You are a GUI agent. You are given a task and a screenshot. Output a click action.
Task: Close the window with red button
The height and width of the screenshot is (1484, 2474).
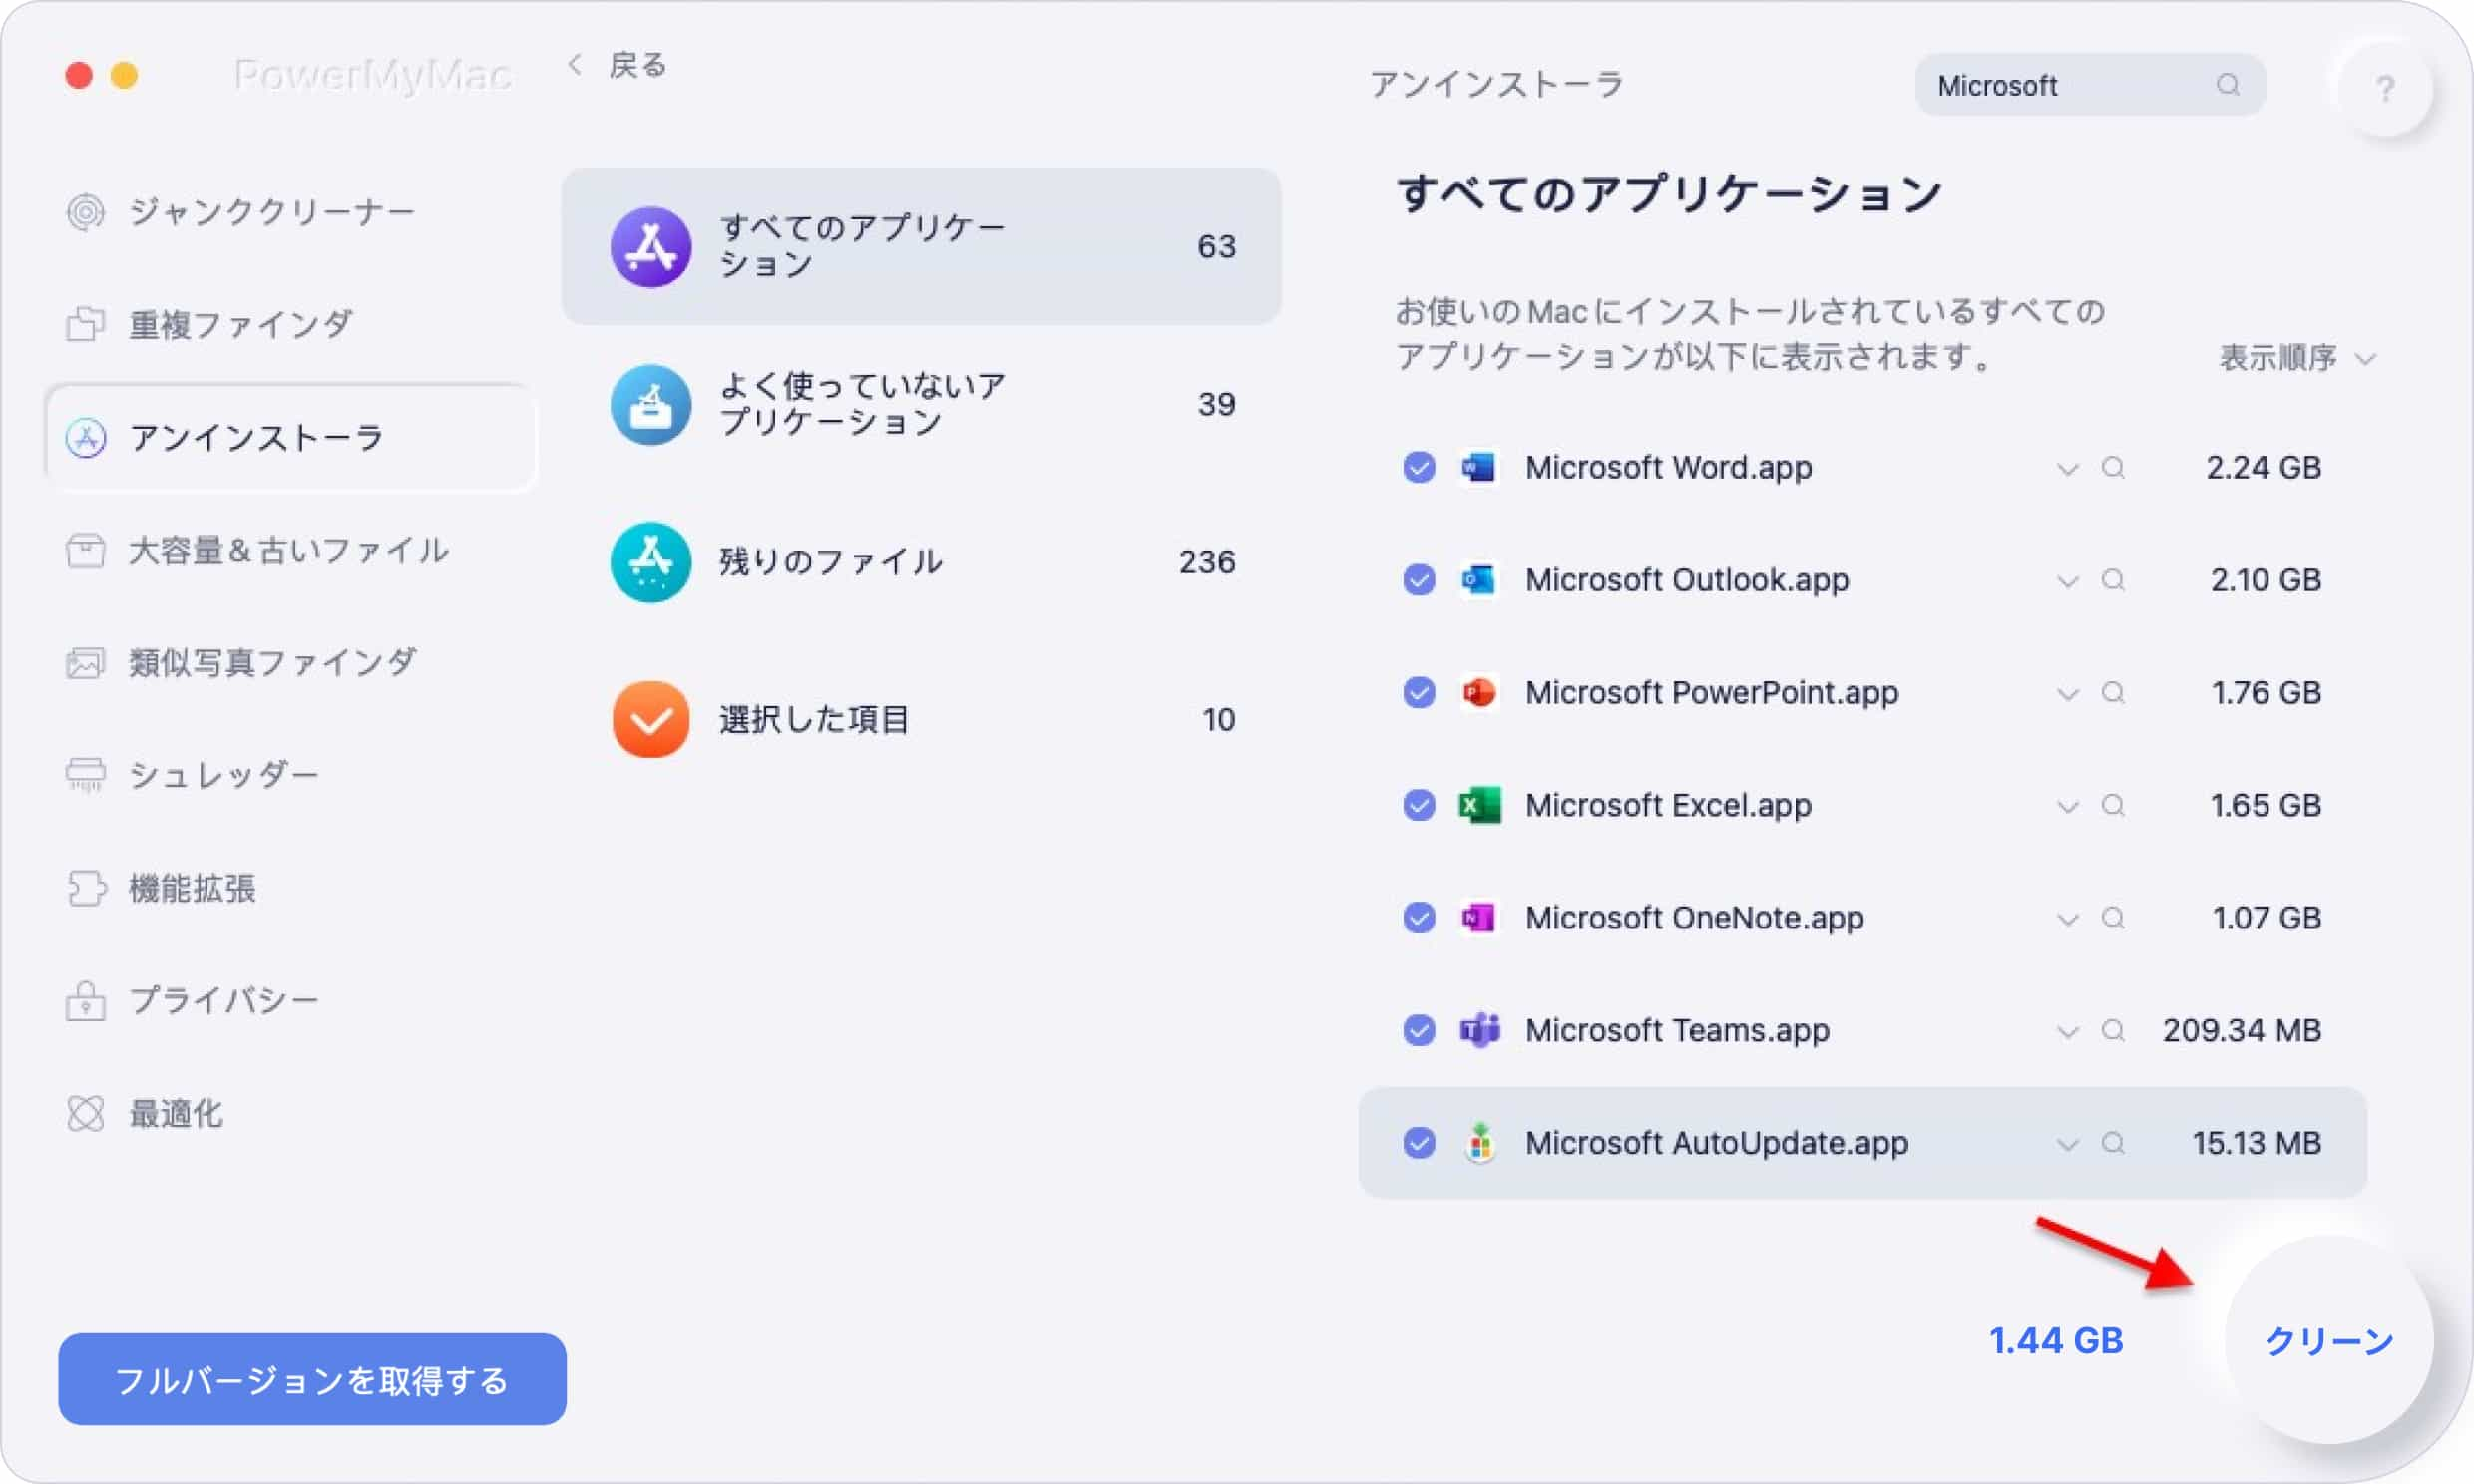coord(79,75)
